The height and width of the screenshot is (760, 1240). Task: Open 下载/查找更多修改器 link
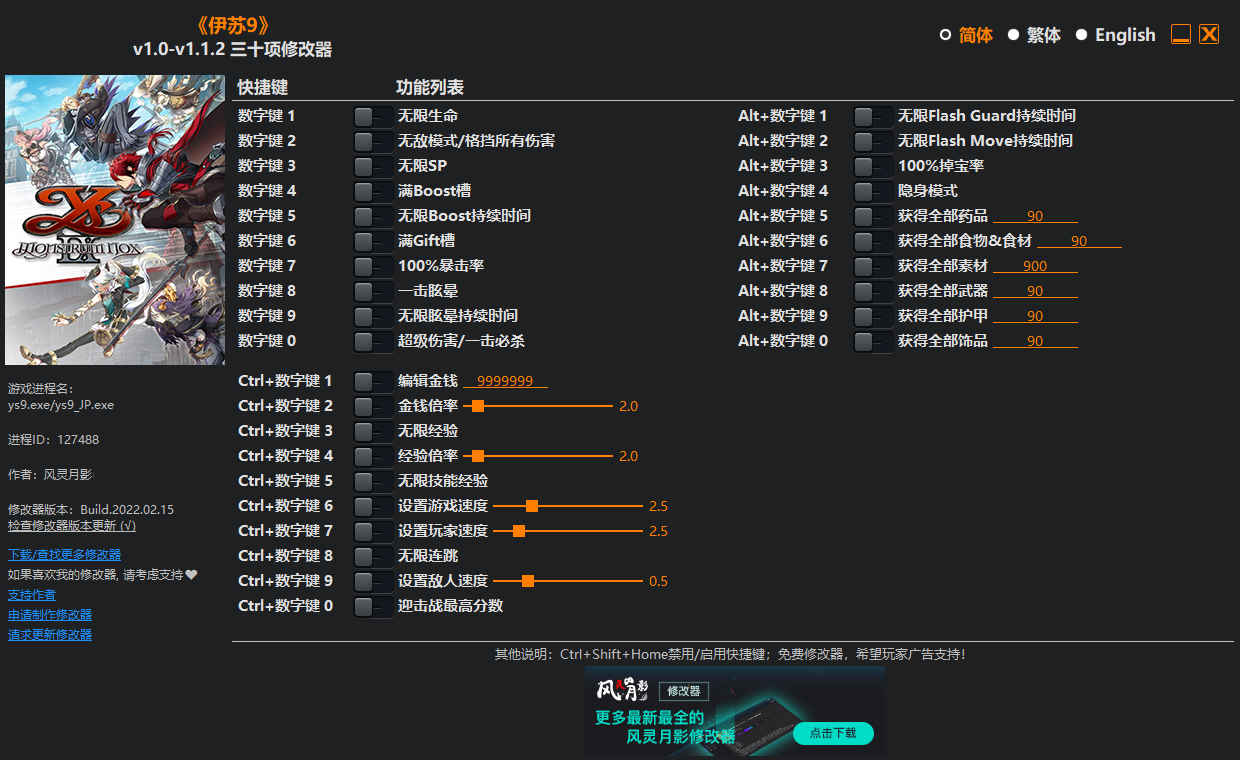[64, 555]
